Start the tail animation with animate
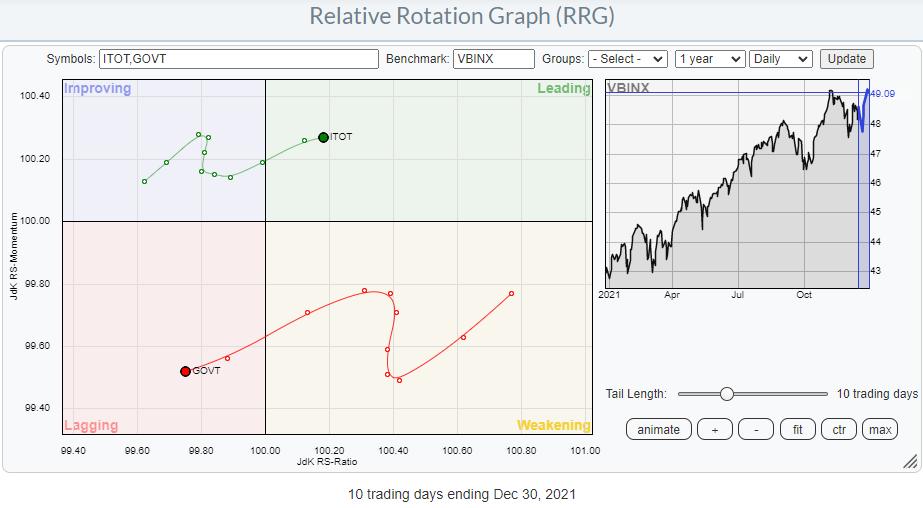The image size is (923, 508). pyautogui.click(x=658, y=429)
